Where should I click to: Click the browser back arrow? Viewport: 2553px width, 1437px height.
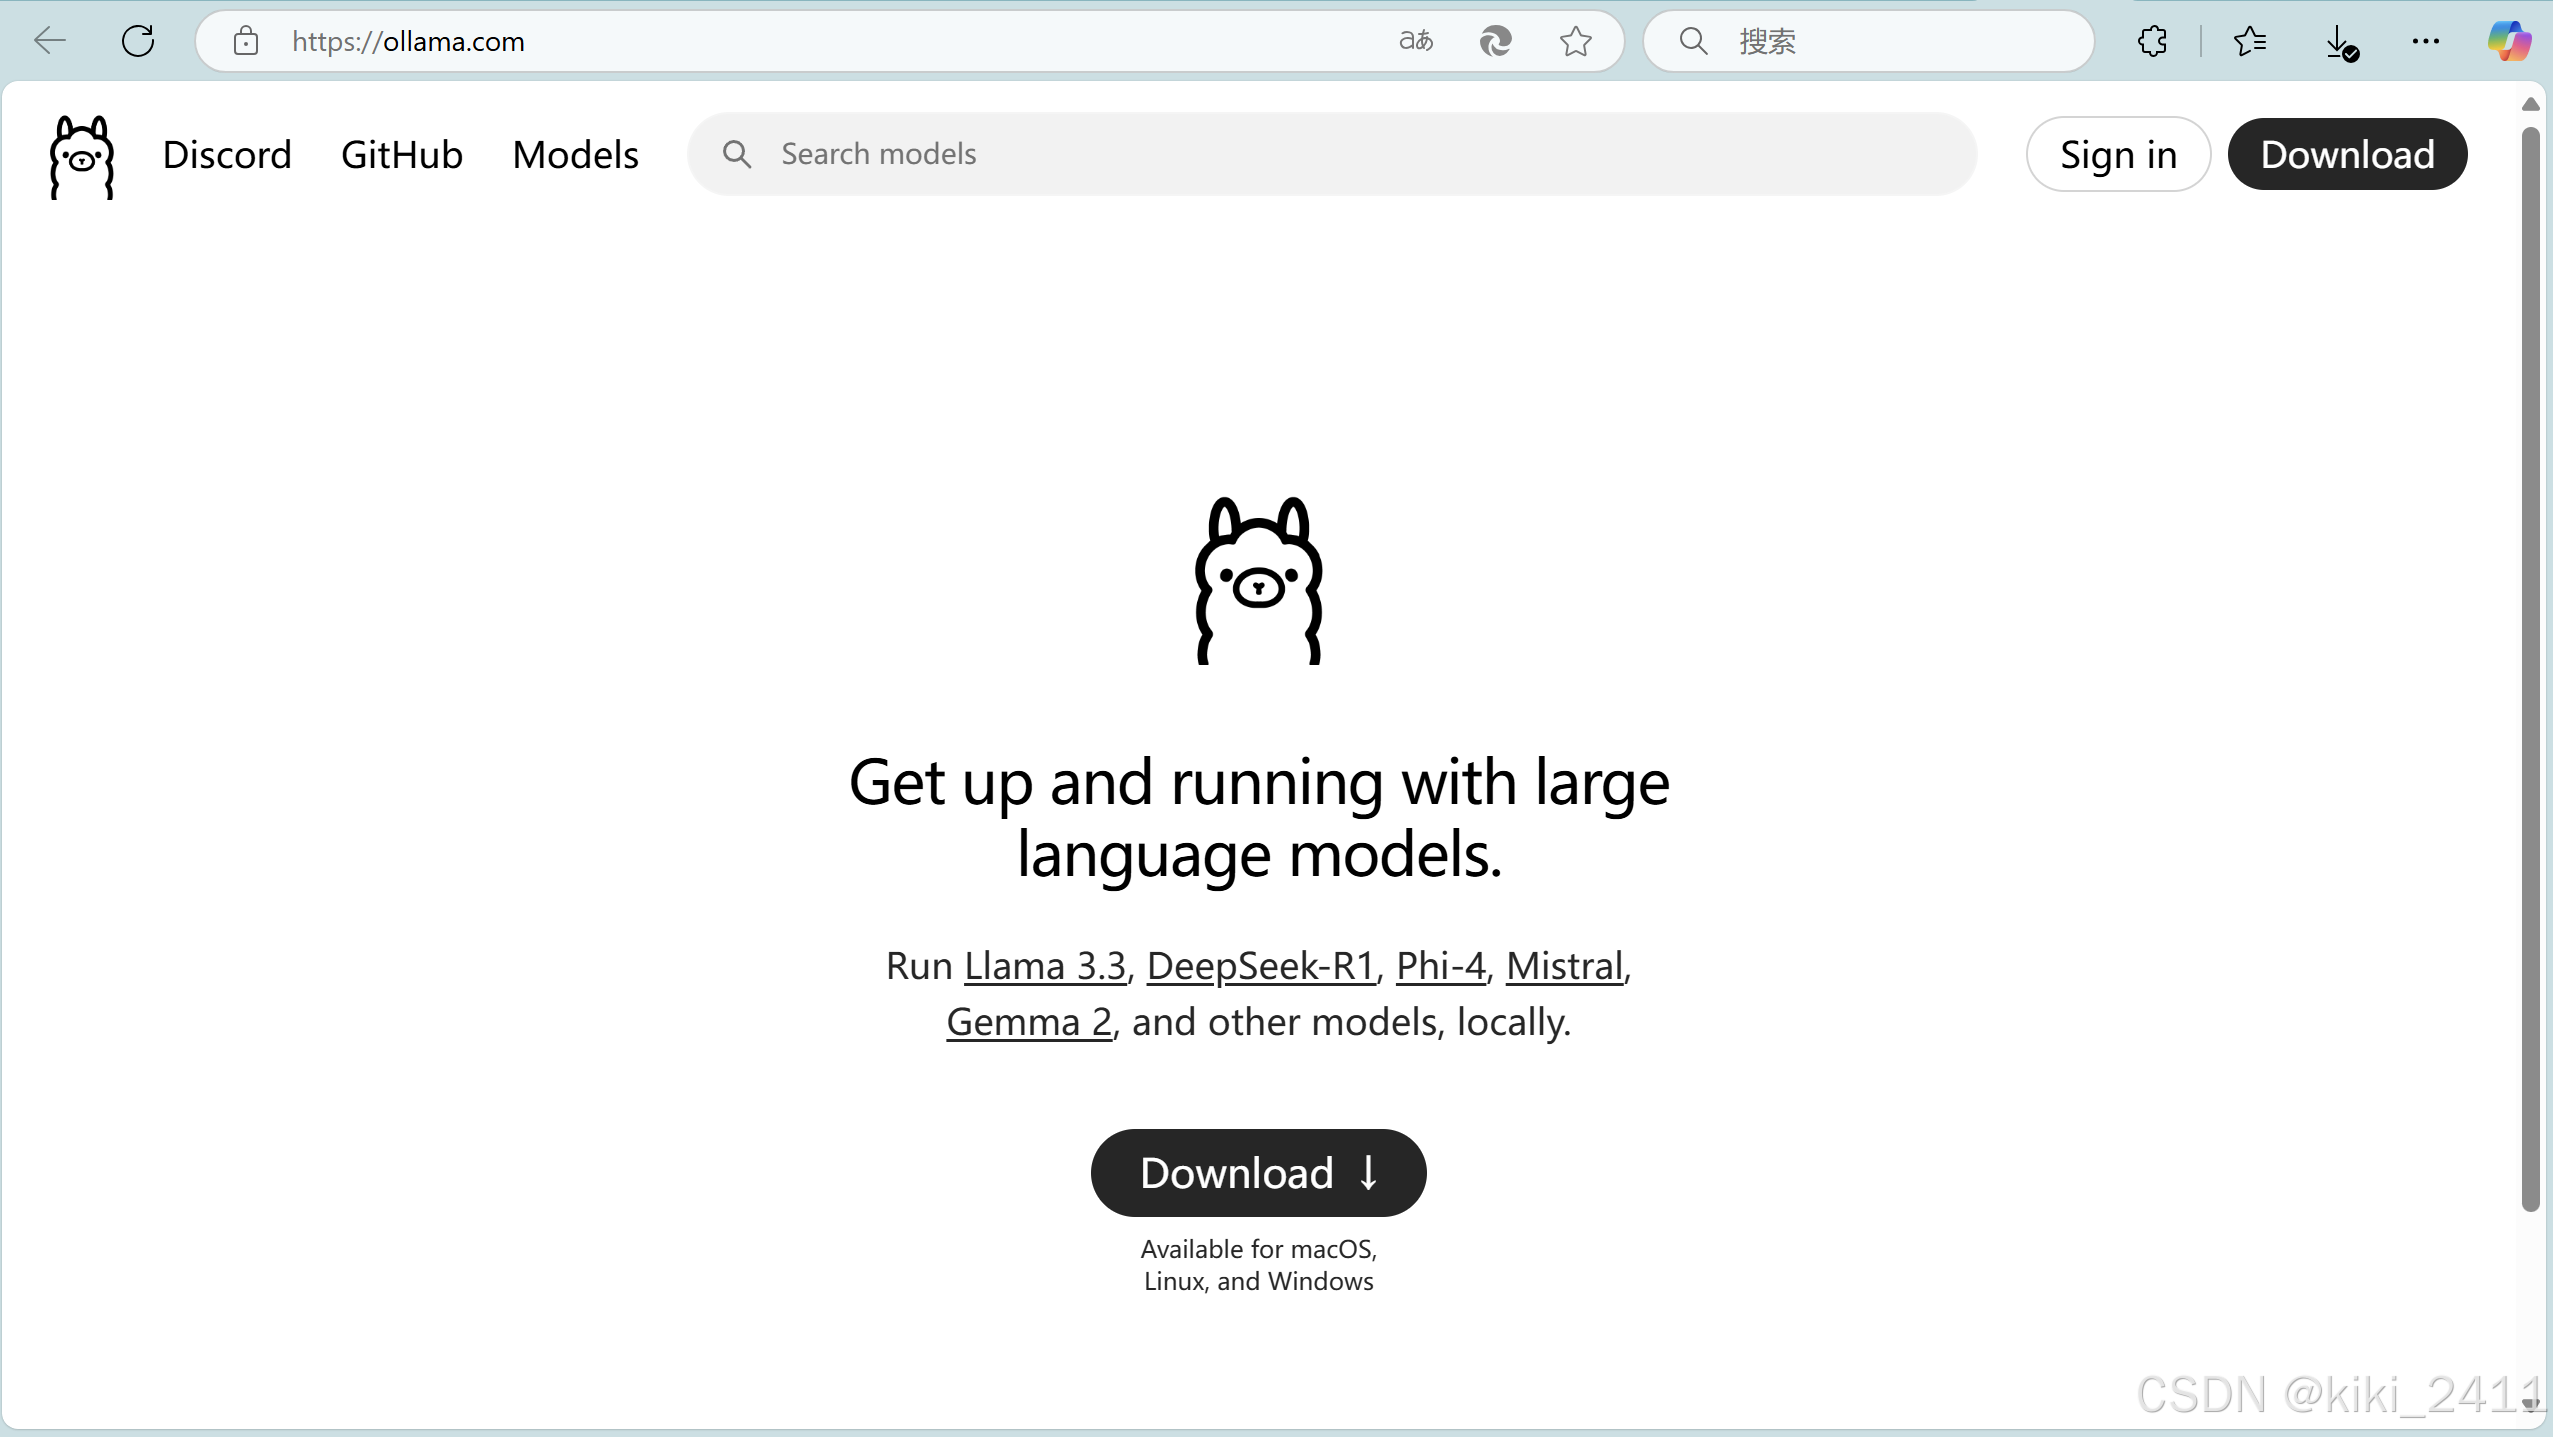tap(49, 41)
